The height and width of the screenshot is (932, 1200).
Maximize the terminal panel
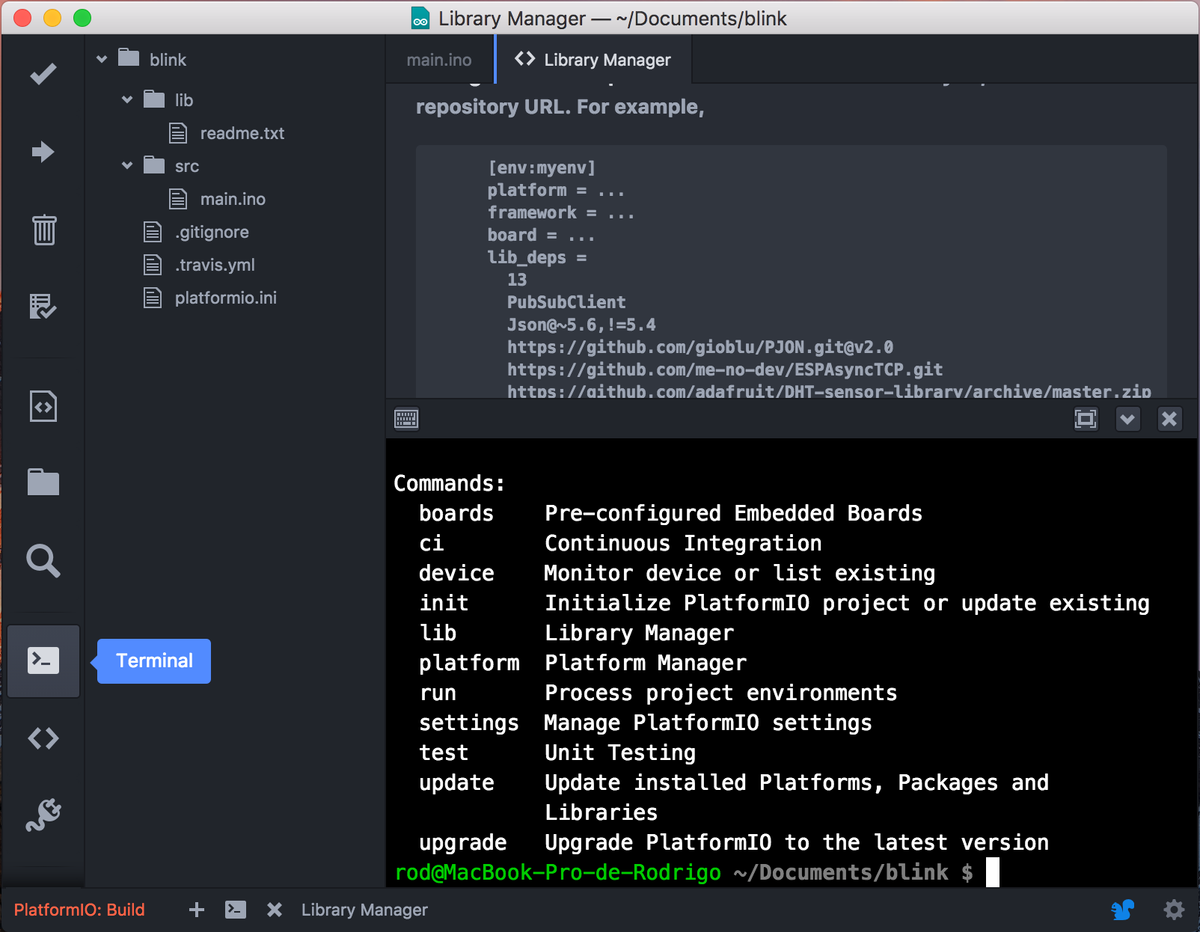[x=1086, y=419]
